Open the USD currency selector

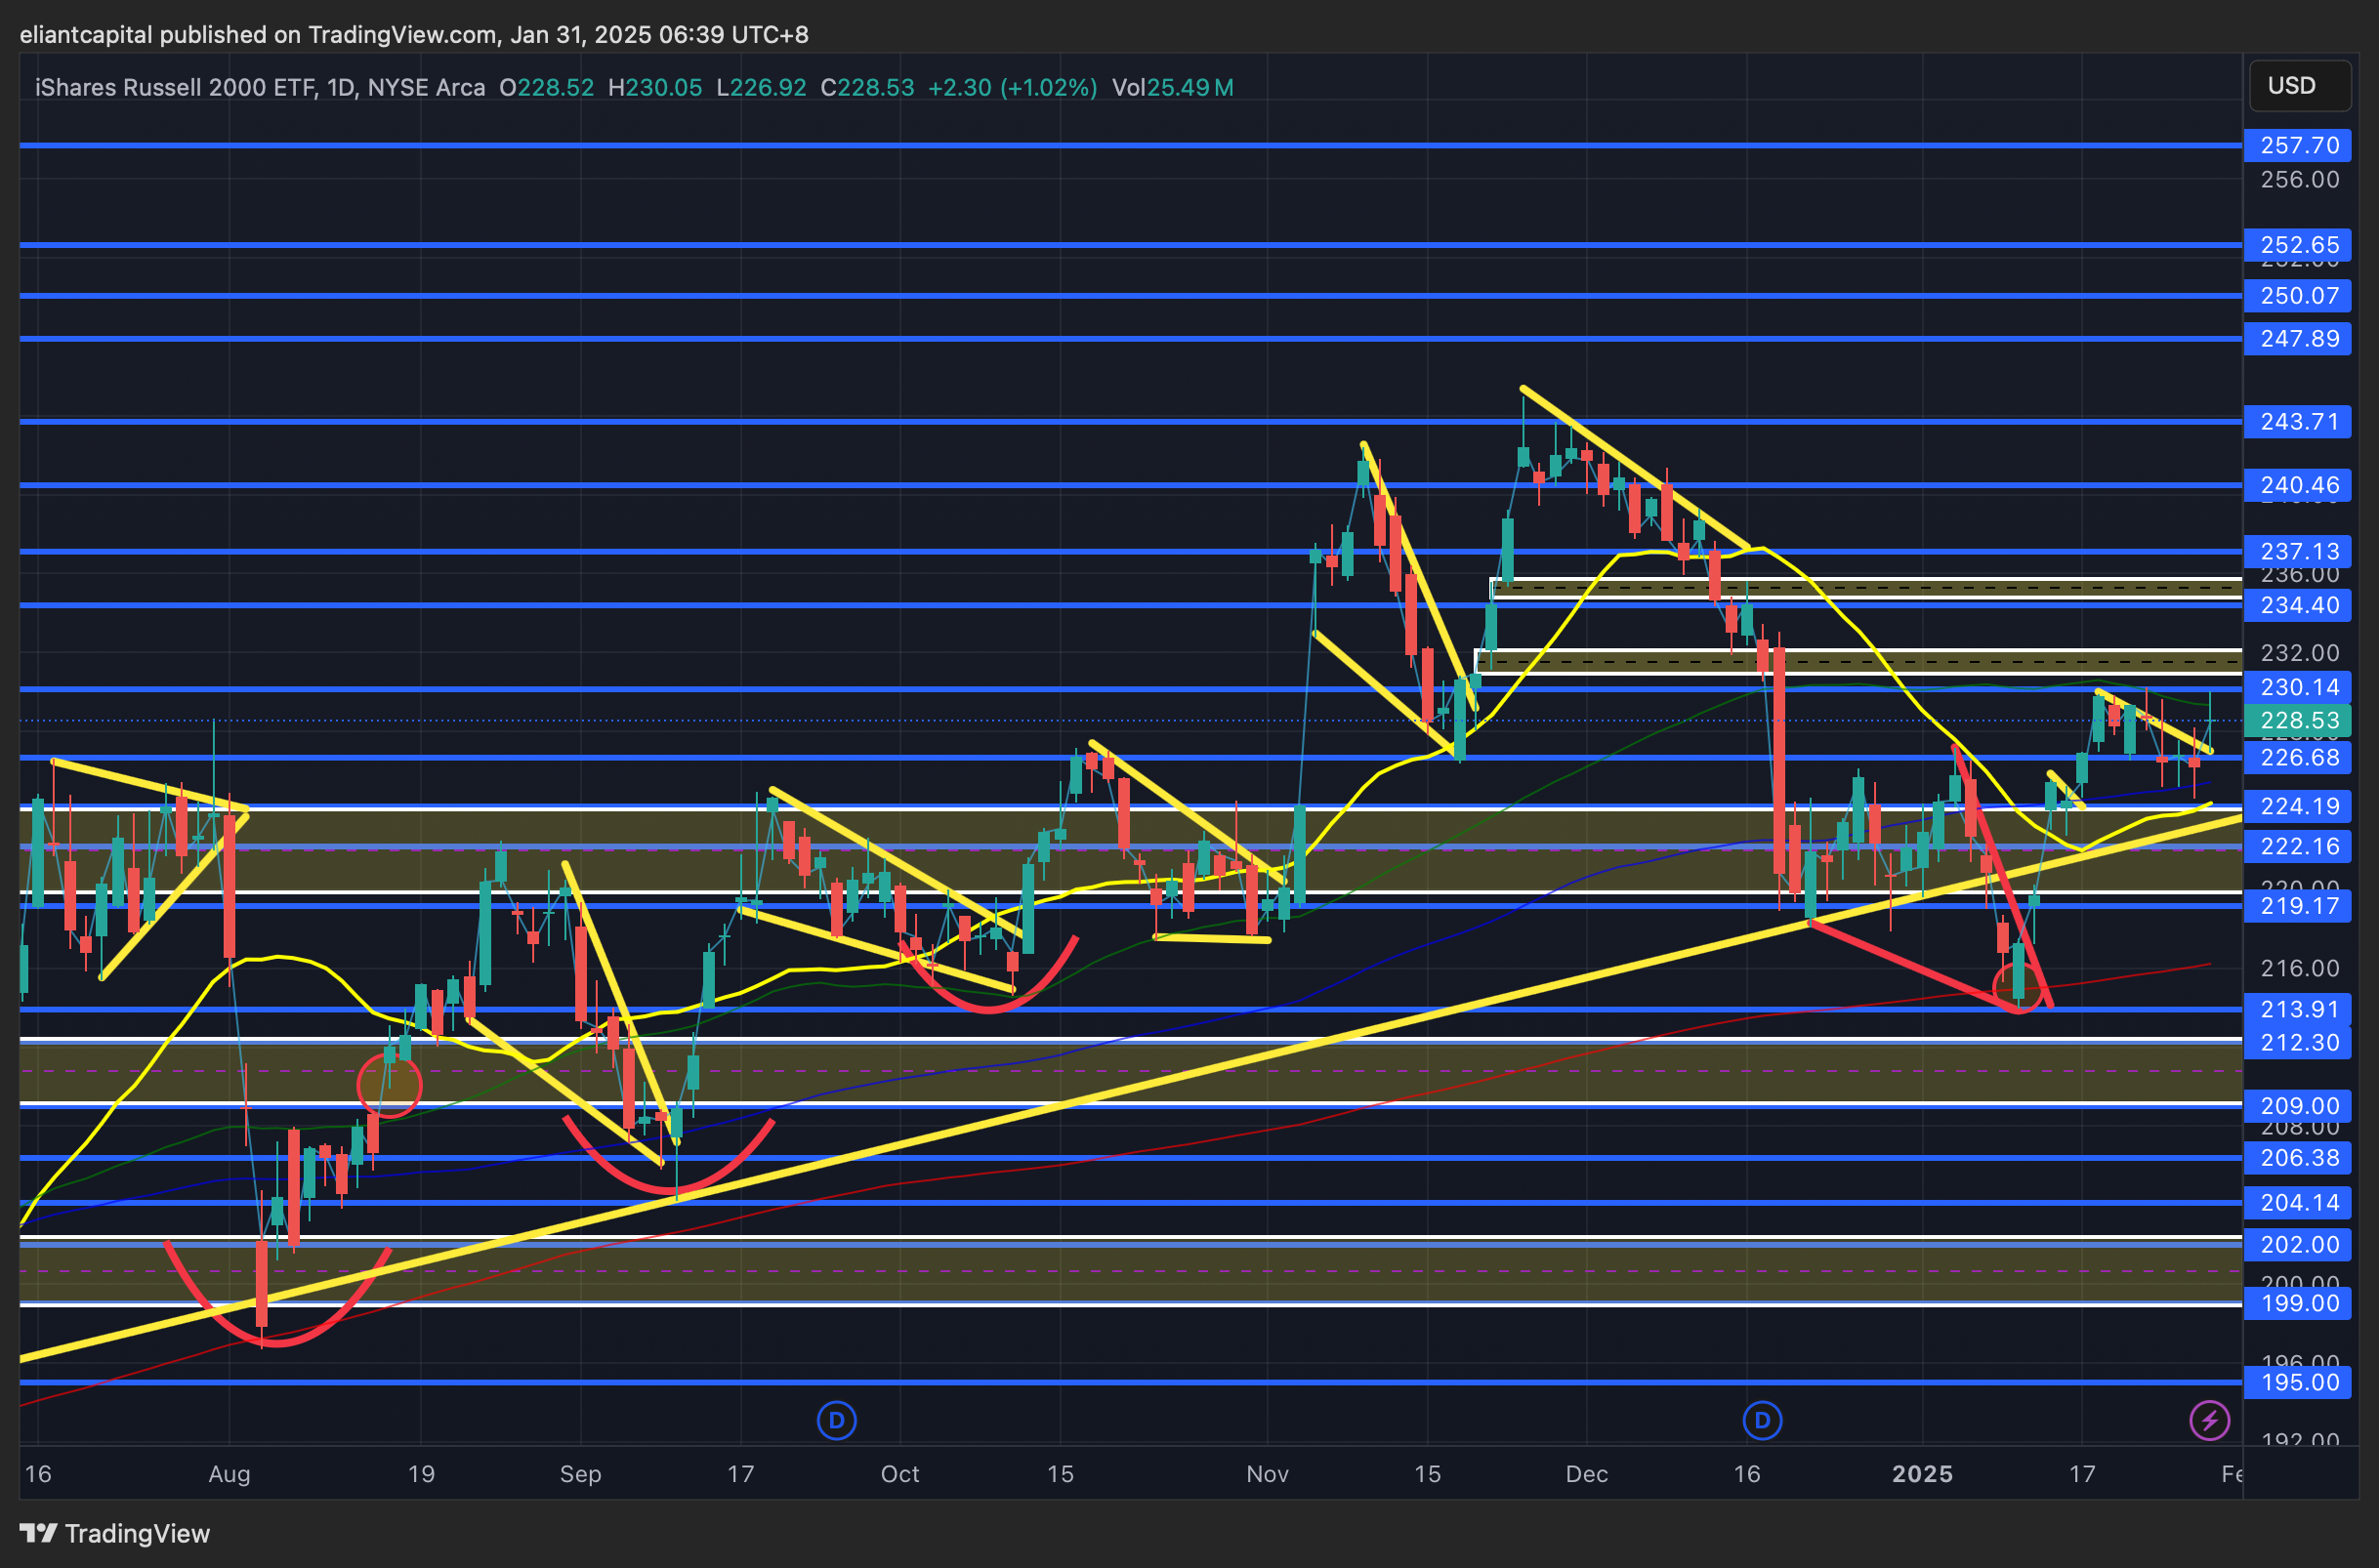tap(2298, 86)
